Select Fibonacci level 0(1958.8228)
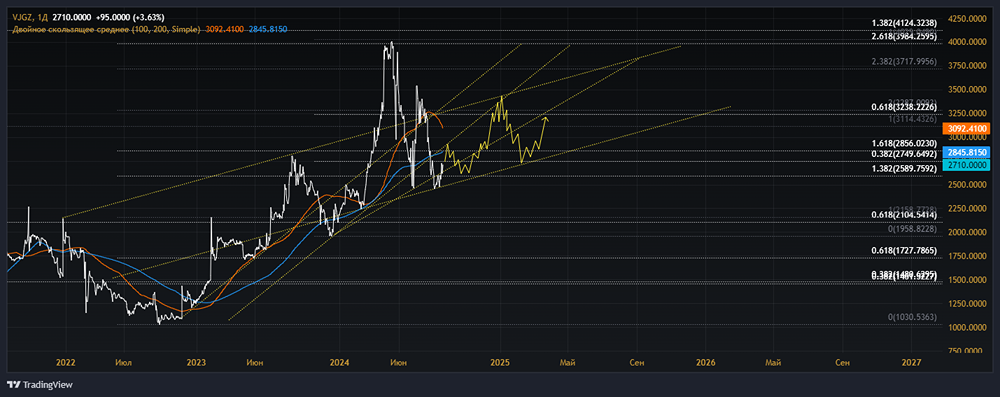This screenshot has width=1000, height=397. coord(913,228)
